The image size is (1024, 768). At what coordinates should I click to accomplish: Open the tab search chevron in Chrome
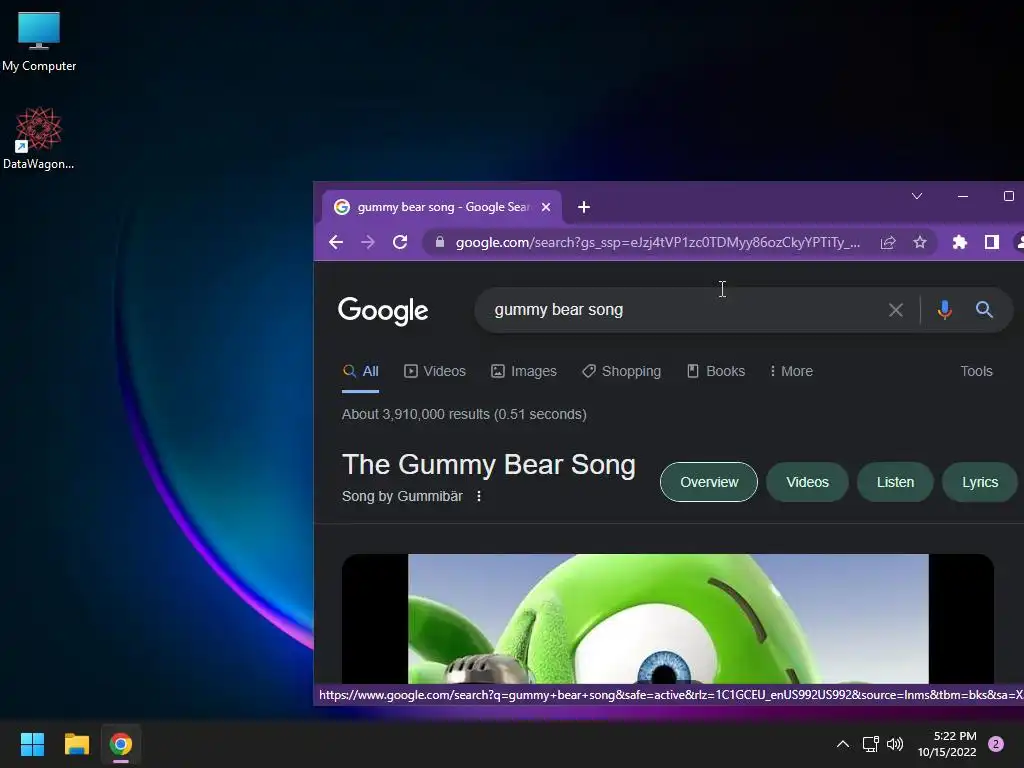[x=917, y=196]
